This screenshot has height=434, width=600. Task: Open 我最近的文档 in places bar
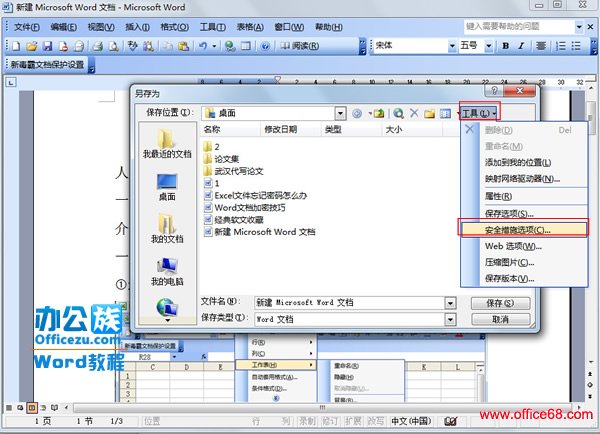tap(167, 144)
